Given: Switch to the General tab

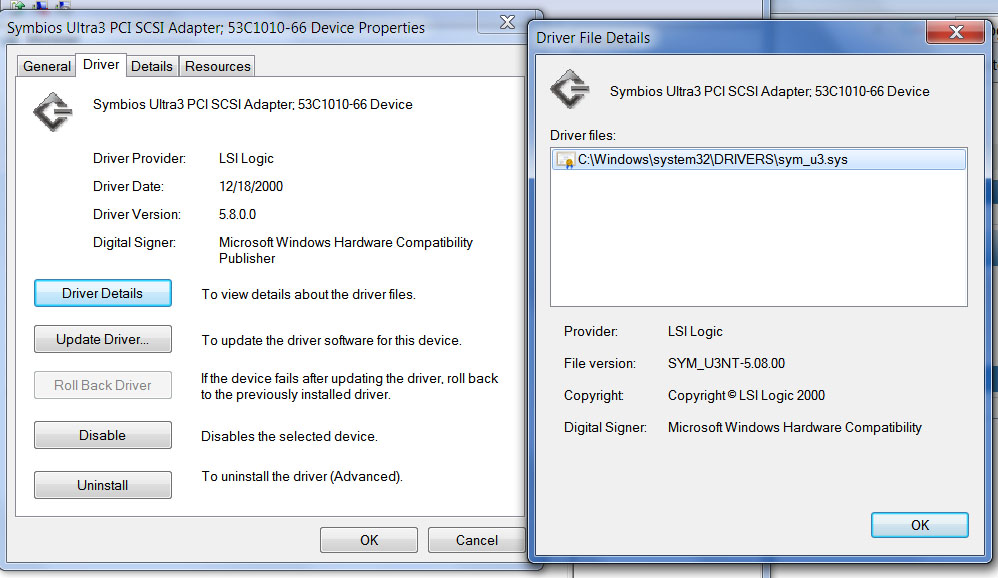Looking at the screenshot, I should point(46,66).
